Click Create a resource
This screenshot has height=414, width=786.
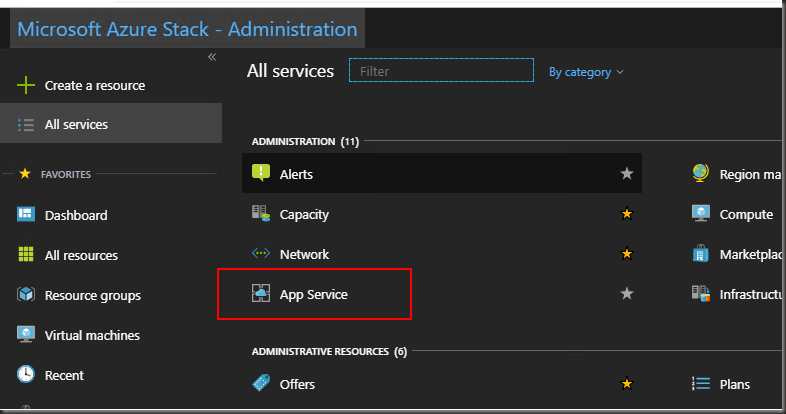pyautogui.click(x=94, y=85)
